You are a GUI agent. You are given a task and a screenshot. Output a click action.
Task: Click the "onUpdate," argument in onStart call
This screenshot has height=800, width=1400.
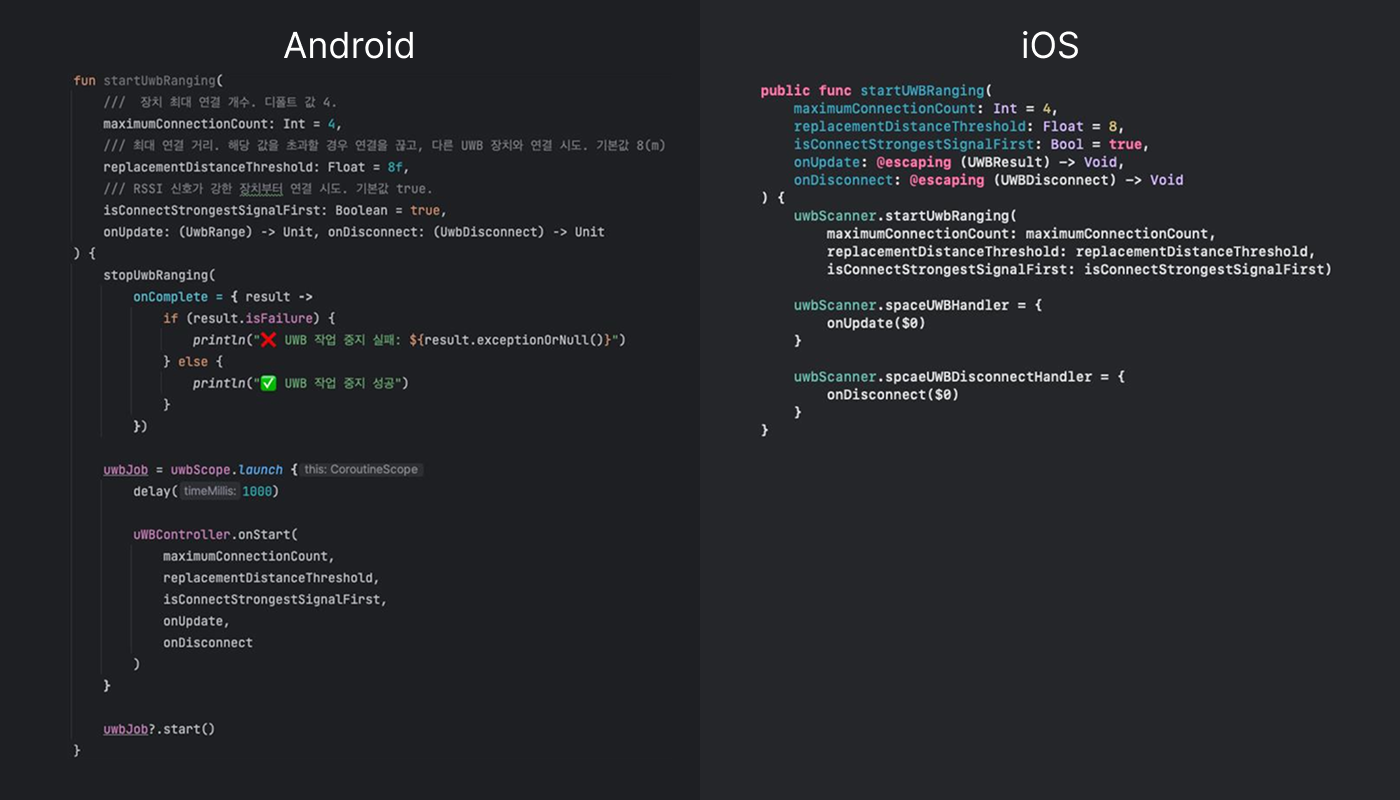click(x=196, y=621)
